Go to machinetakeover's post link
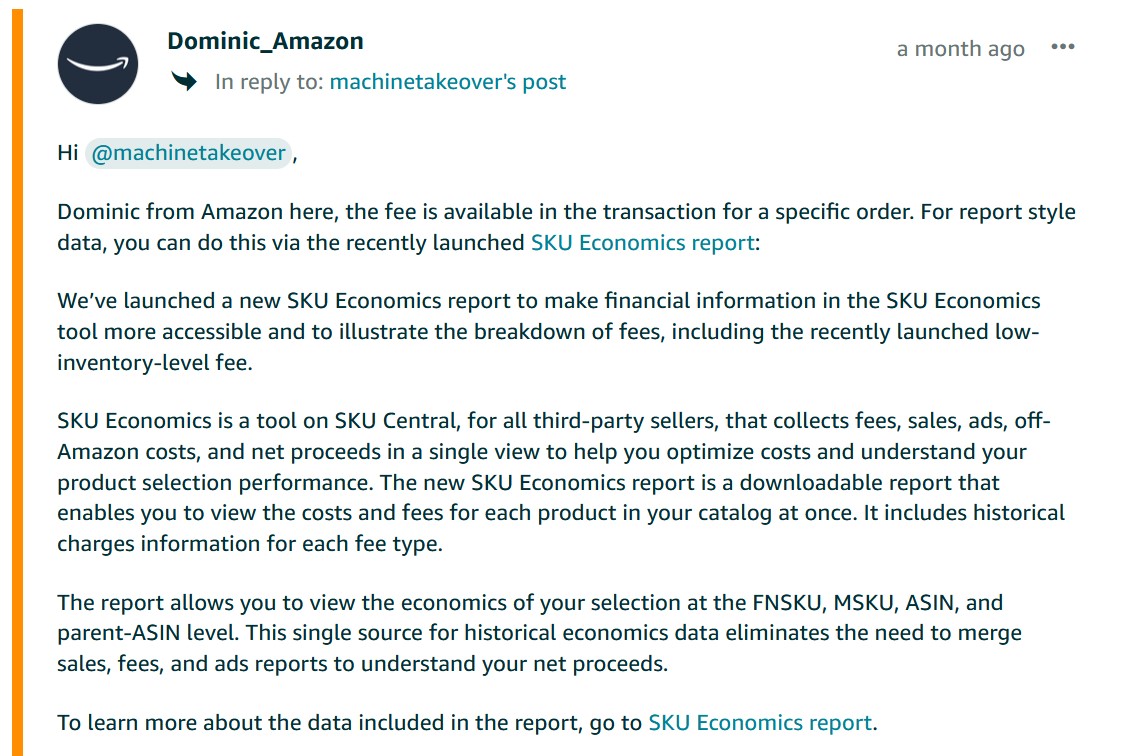Image resolution: width=1124 pixels, height=756 pixels. (x=447, y=82)
